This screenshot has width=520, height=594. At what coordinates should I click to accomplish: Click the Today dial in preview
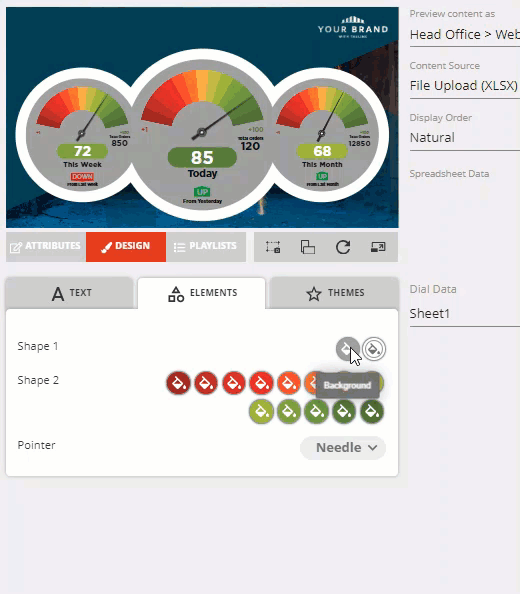(202, 135)
